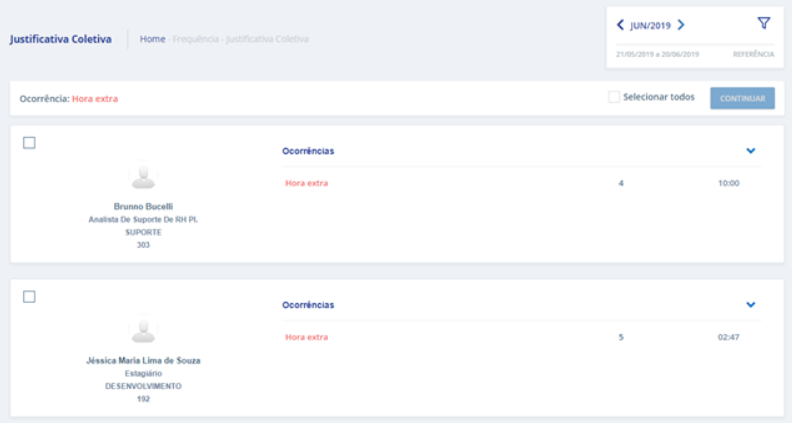Click Jéssica Maria Lima de Souza's avatar
Image resolution: width=792 pixels, height=423 pixels.
coord(144,330)
